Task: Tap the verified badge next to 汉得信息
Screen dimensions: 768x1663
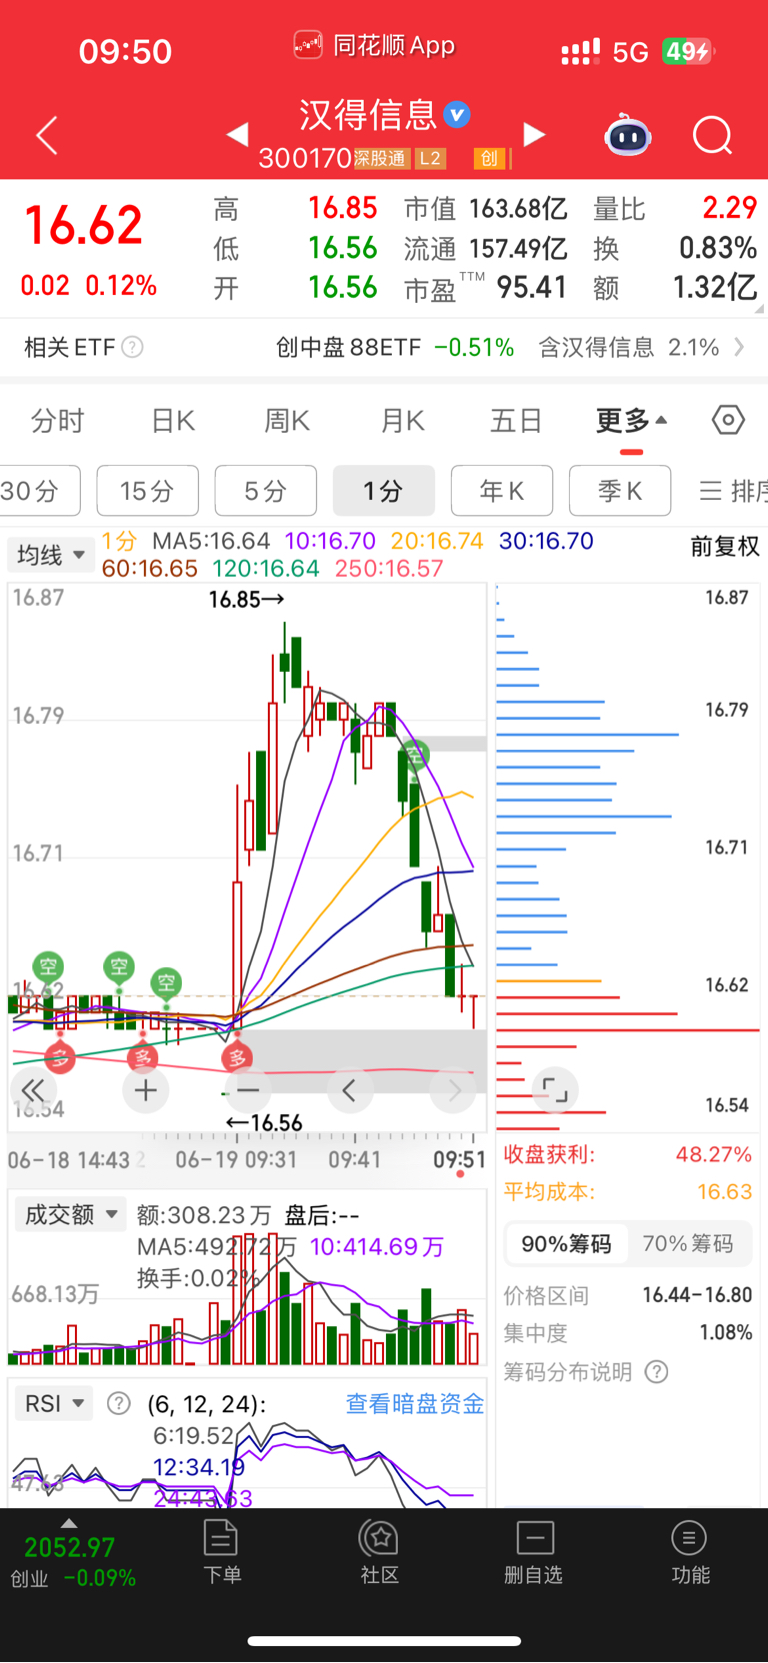Action: [457, 115]
